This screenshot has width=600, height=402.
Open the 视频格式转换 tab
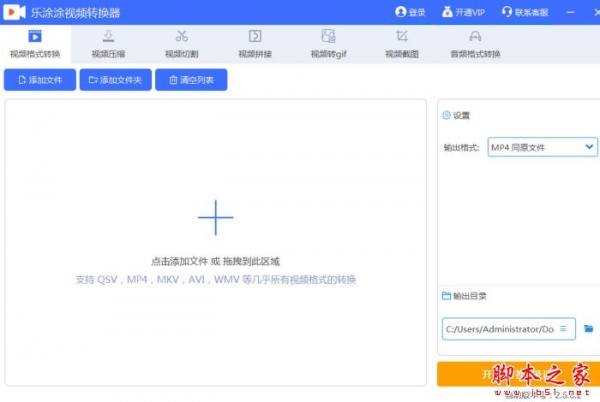click(35, 44)
